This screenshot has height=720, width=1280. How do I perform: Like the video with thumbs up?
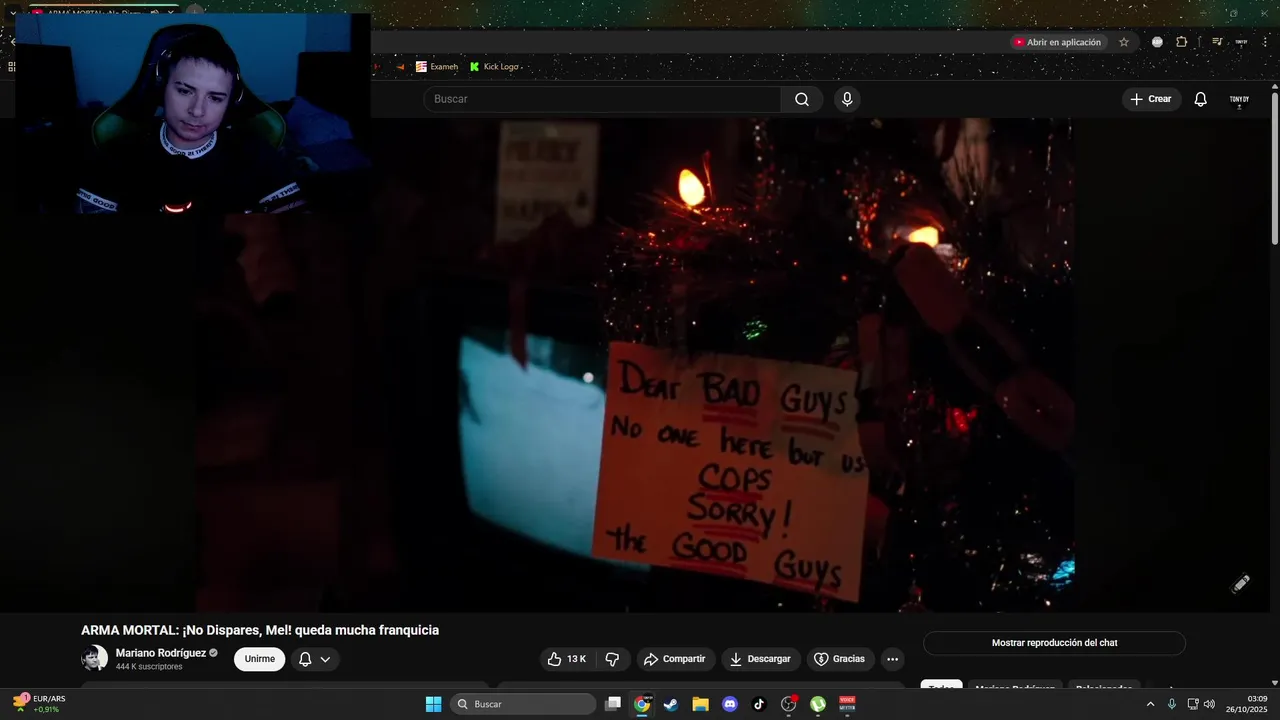567,659
